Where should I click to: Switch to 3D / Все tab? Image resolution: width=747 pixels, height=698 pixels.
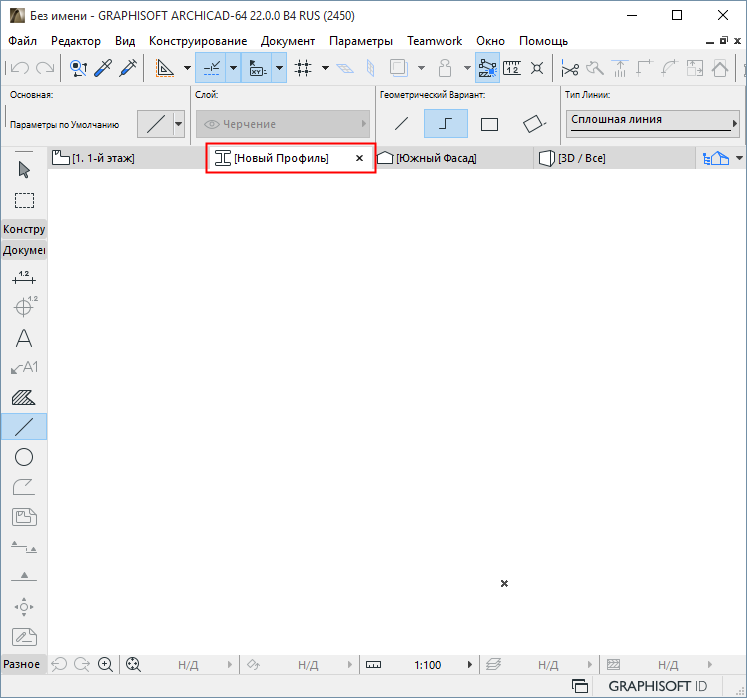pyautogui.click(x=615, y=158)
